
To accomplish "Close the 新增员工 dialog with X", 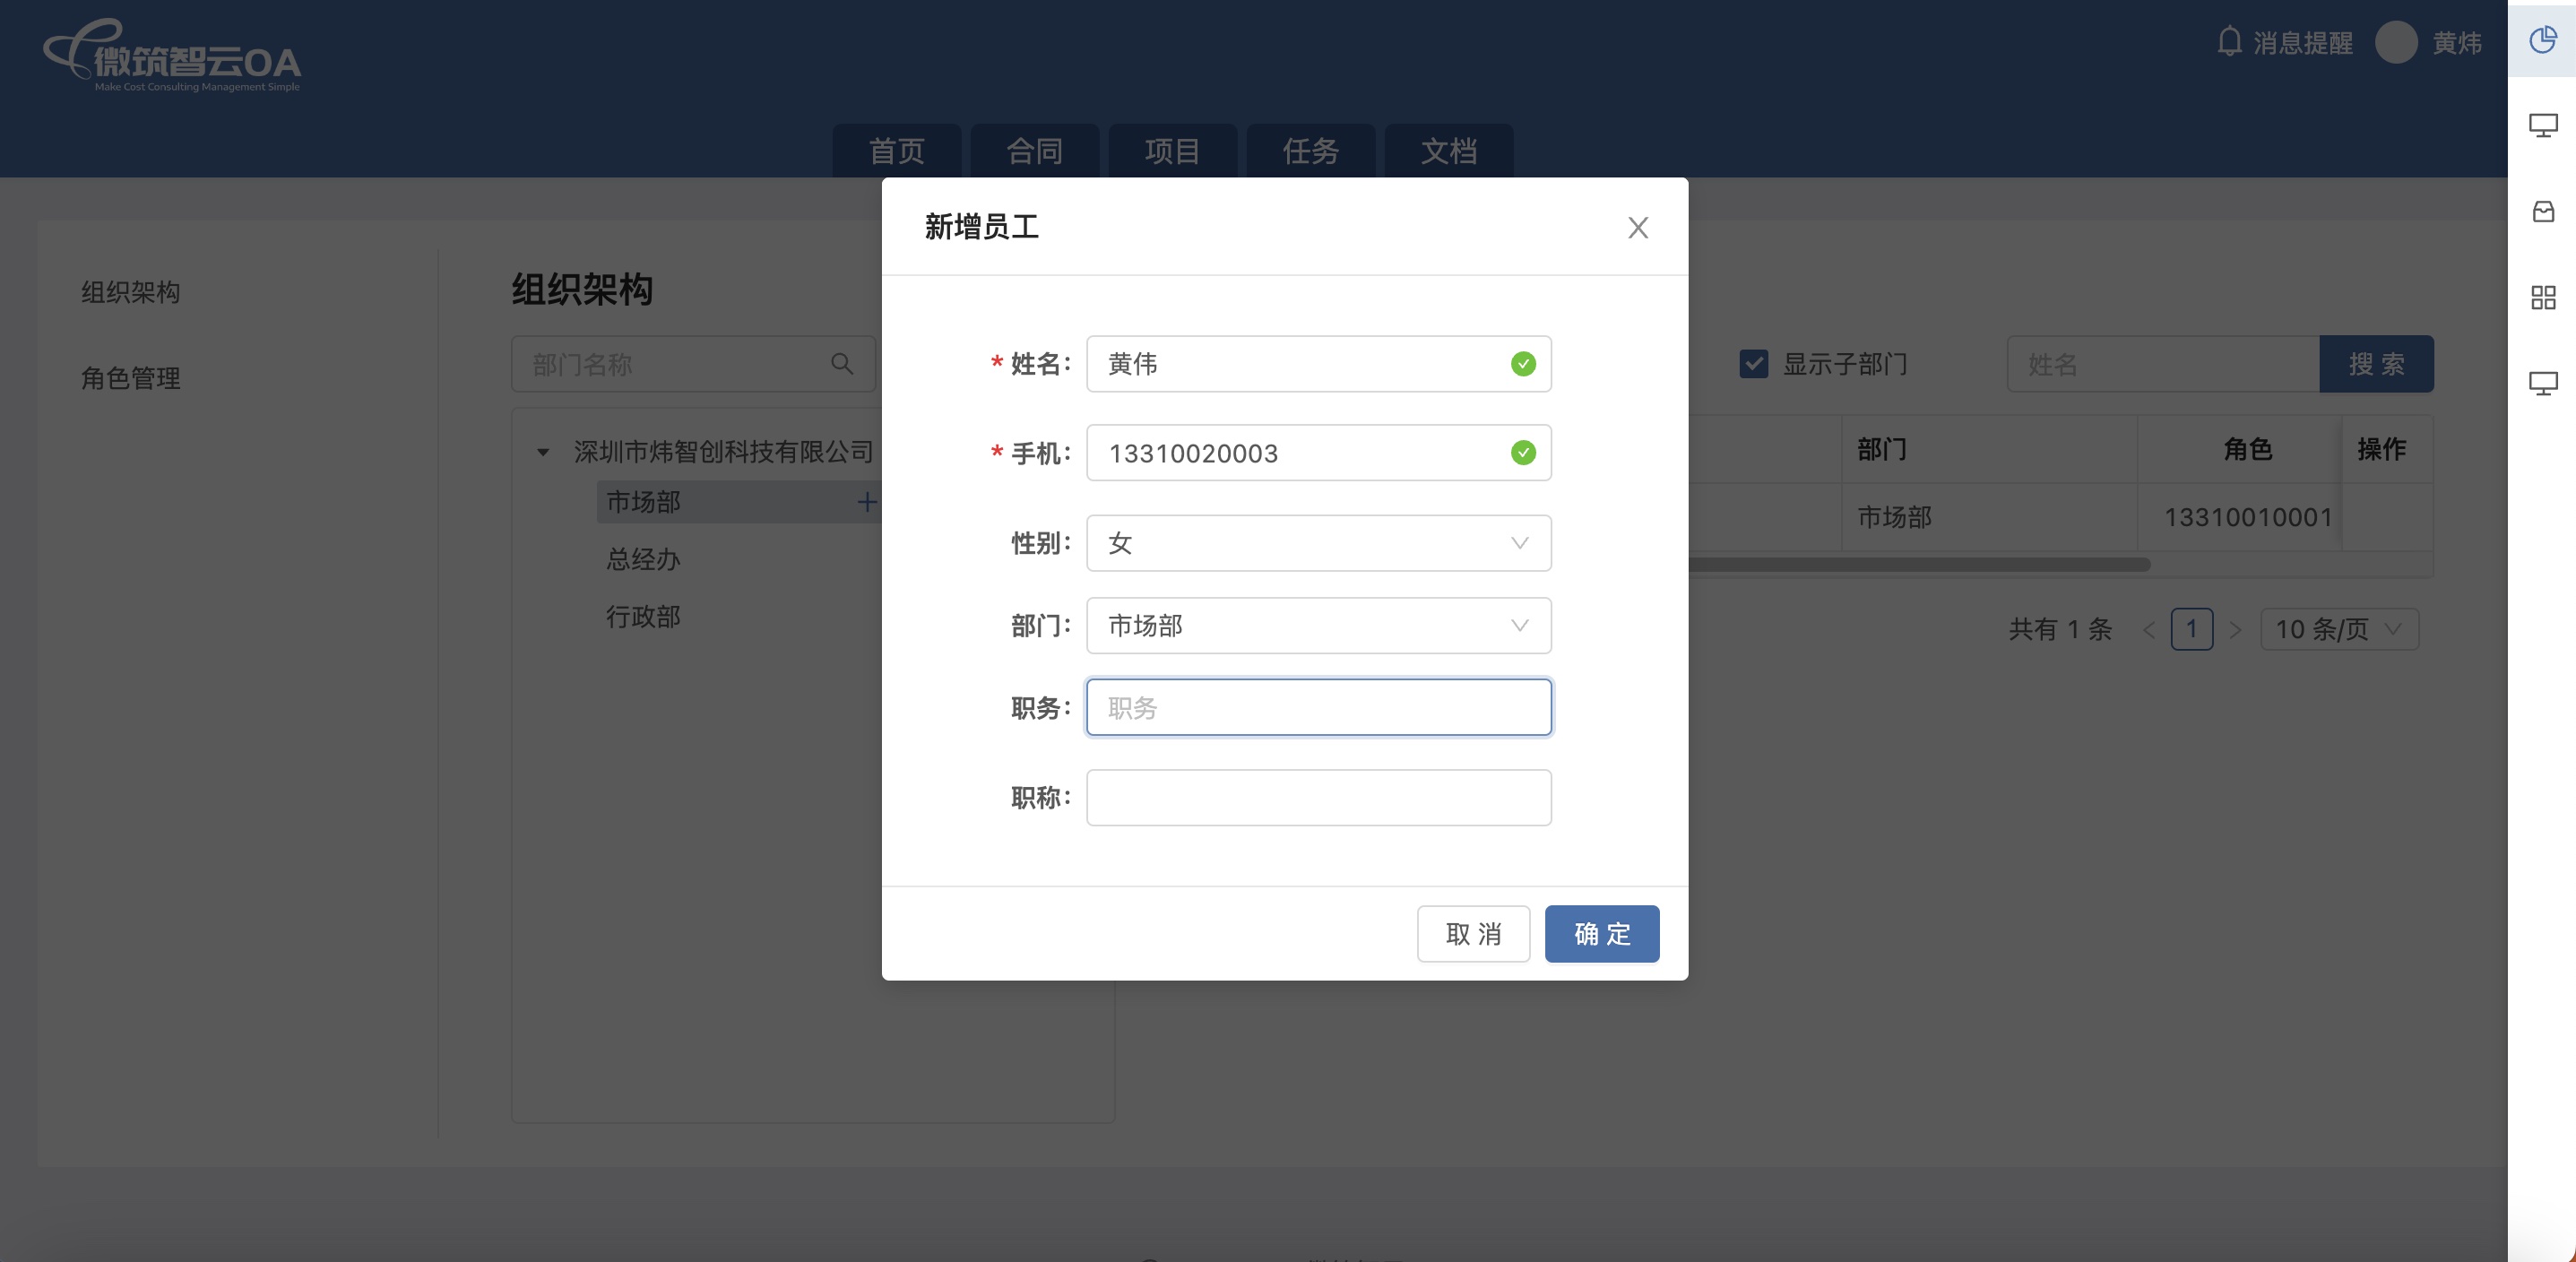I will 1637,228.
